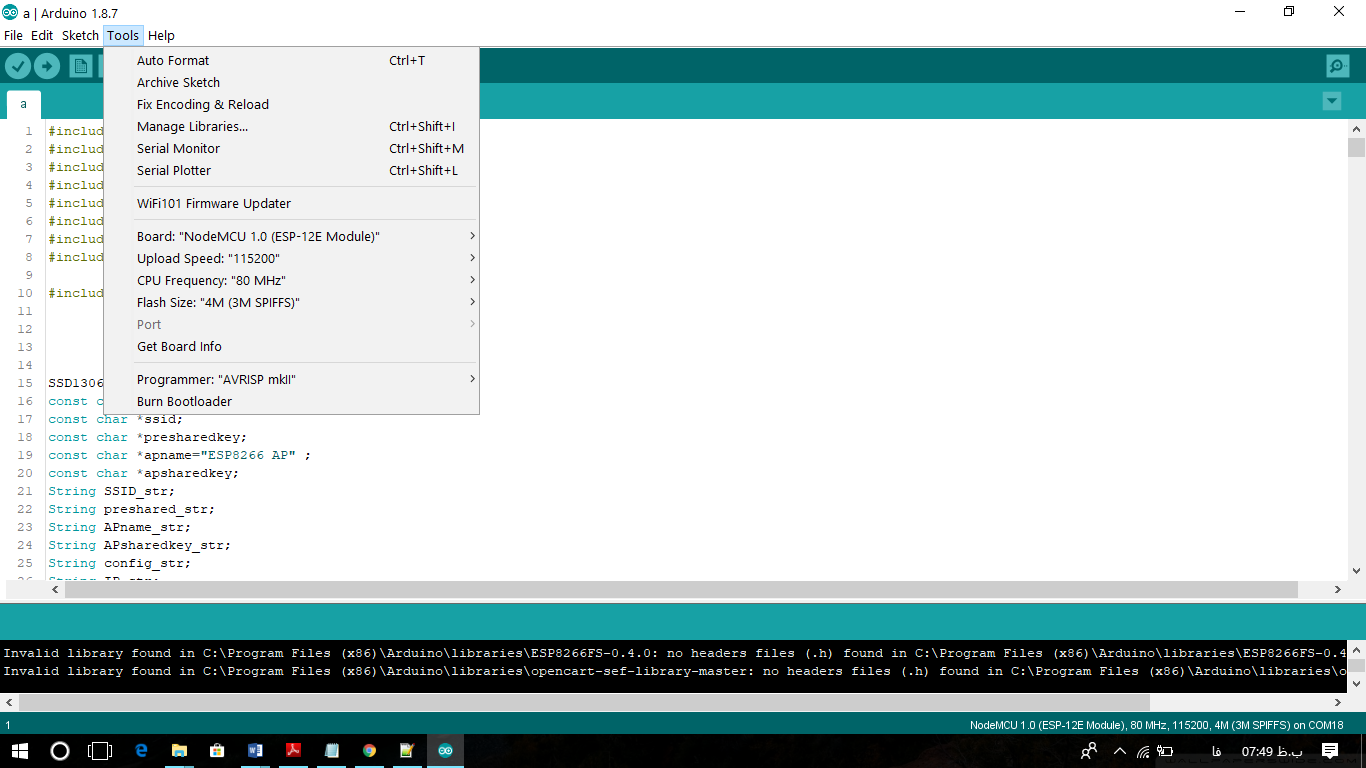Image resolution: width=1366 pixels, height=768 pixels.
Task: Expand Programmer AVRISP mkII submenu
Action: (x=291, y=379)
